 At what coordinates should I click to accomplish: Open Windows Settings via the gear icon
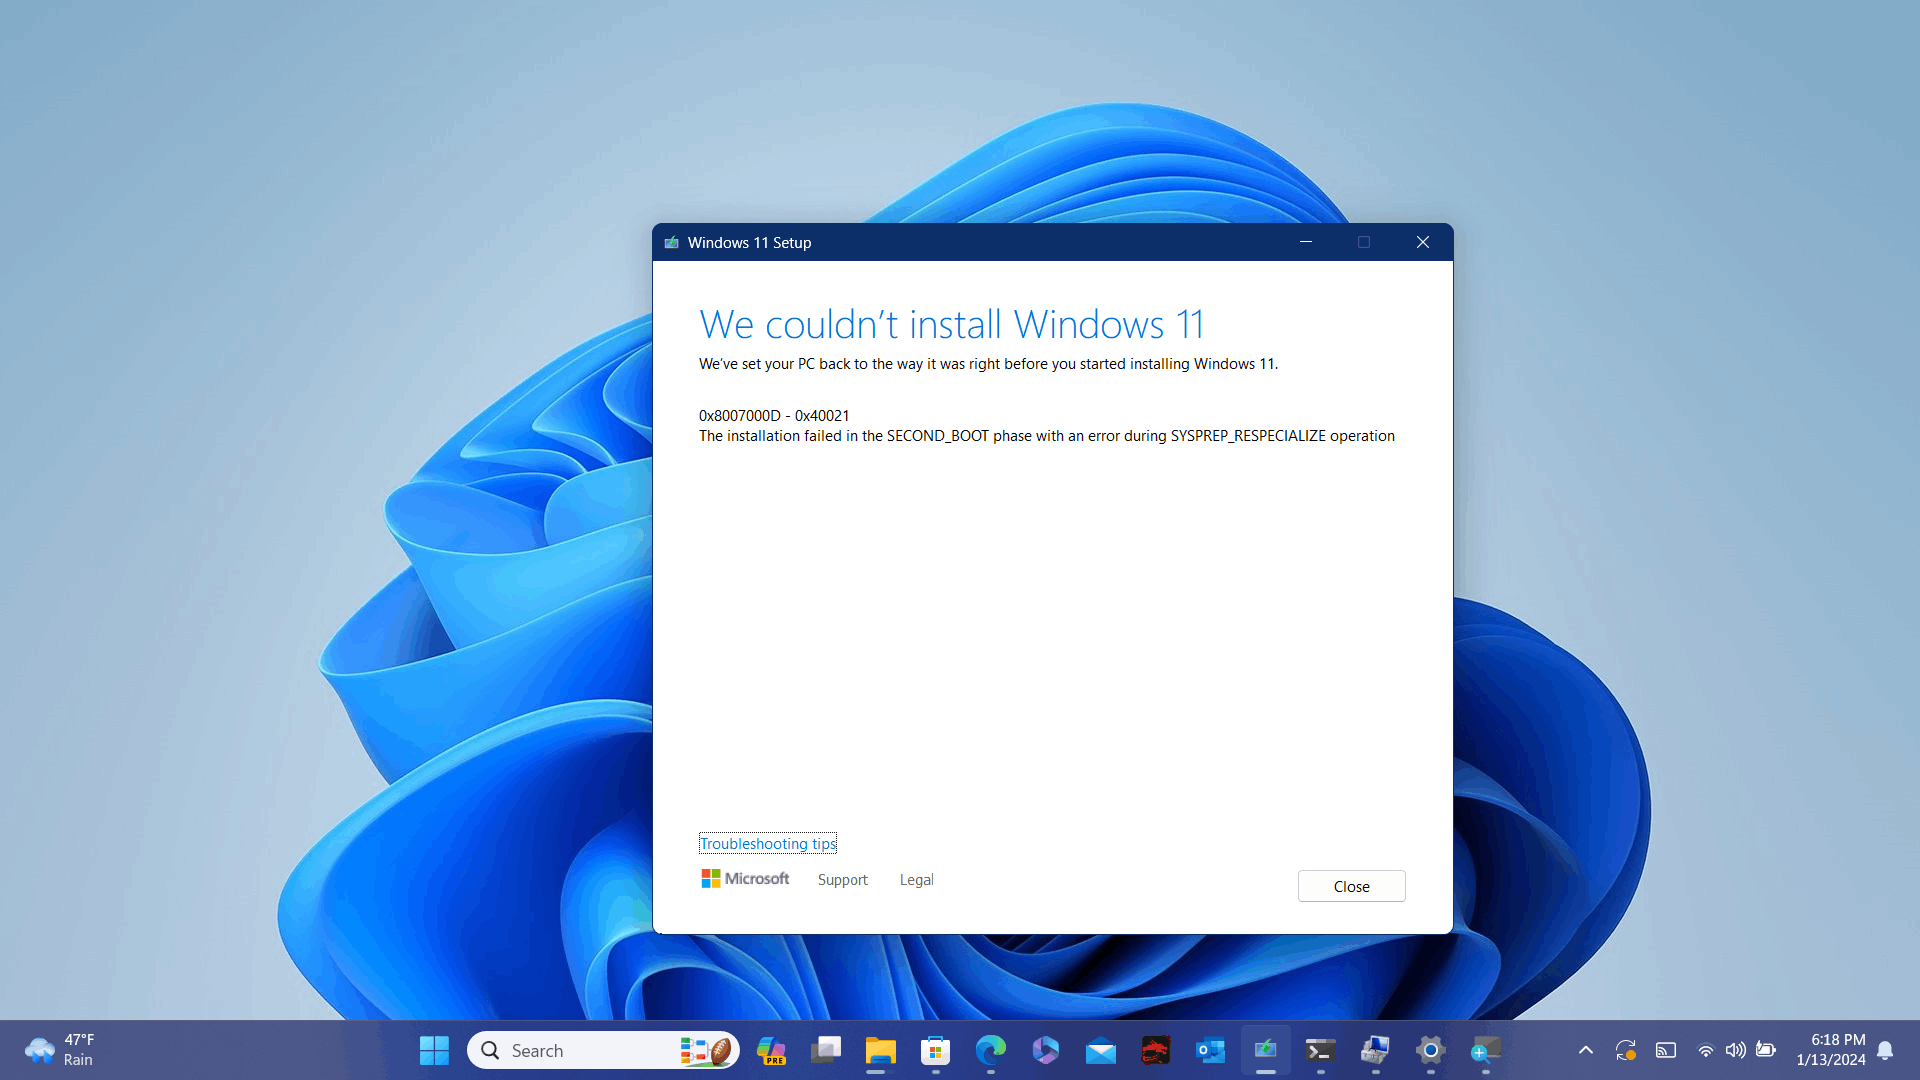pyautogui.click(x=1430, y=1050)
